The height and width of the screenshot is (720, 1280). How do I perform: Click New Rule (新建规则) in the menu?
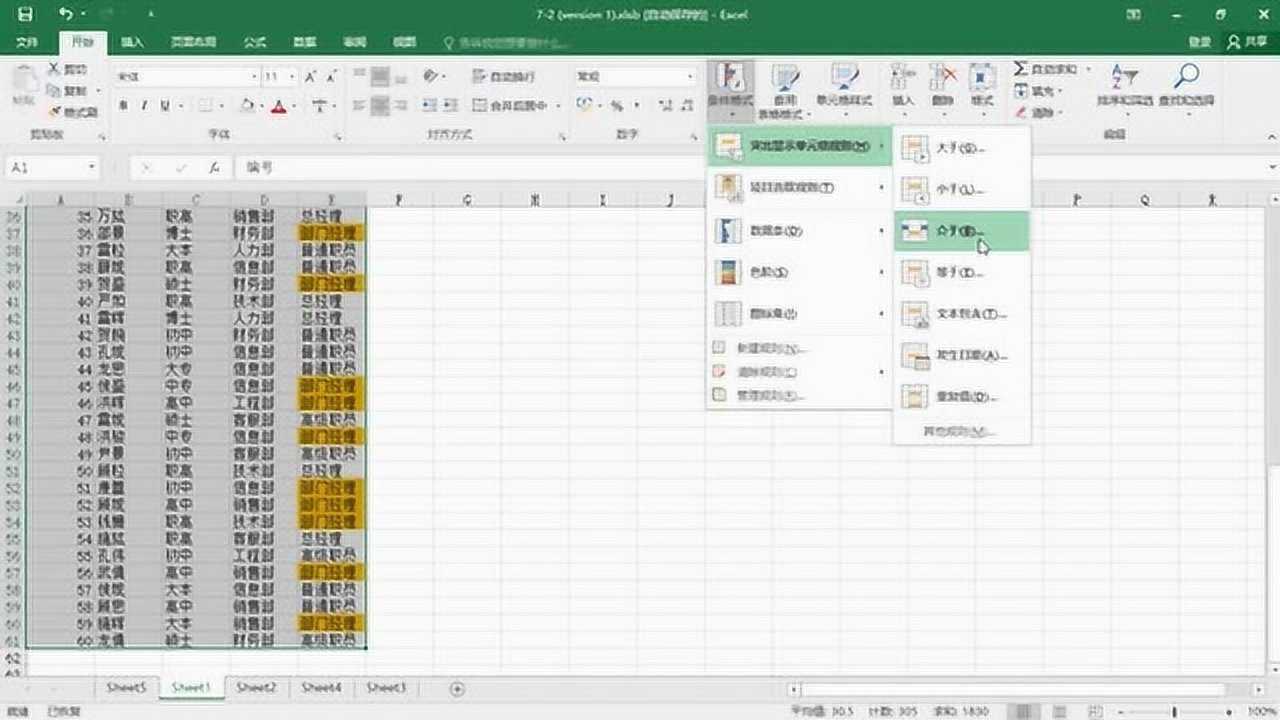pyautogui.click(x=799, y=349)
